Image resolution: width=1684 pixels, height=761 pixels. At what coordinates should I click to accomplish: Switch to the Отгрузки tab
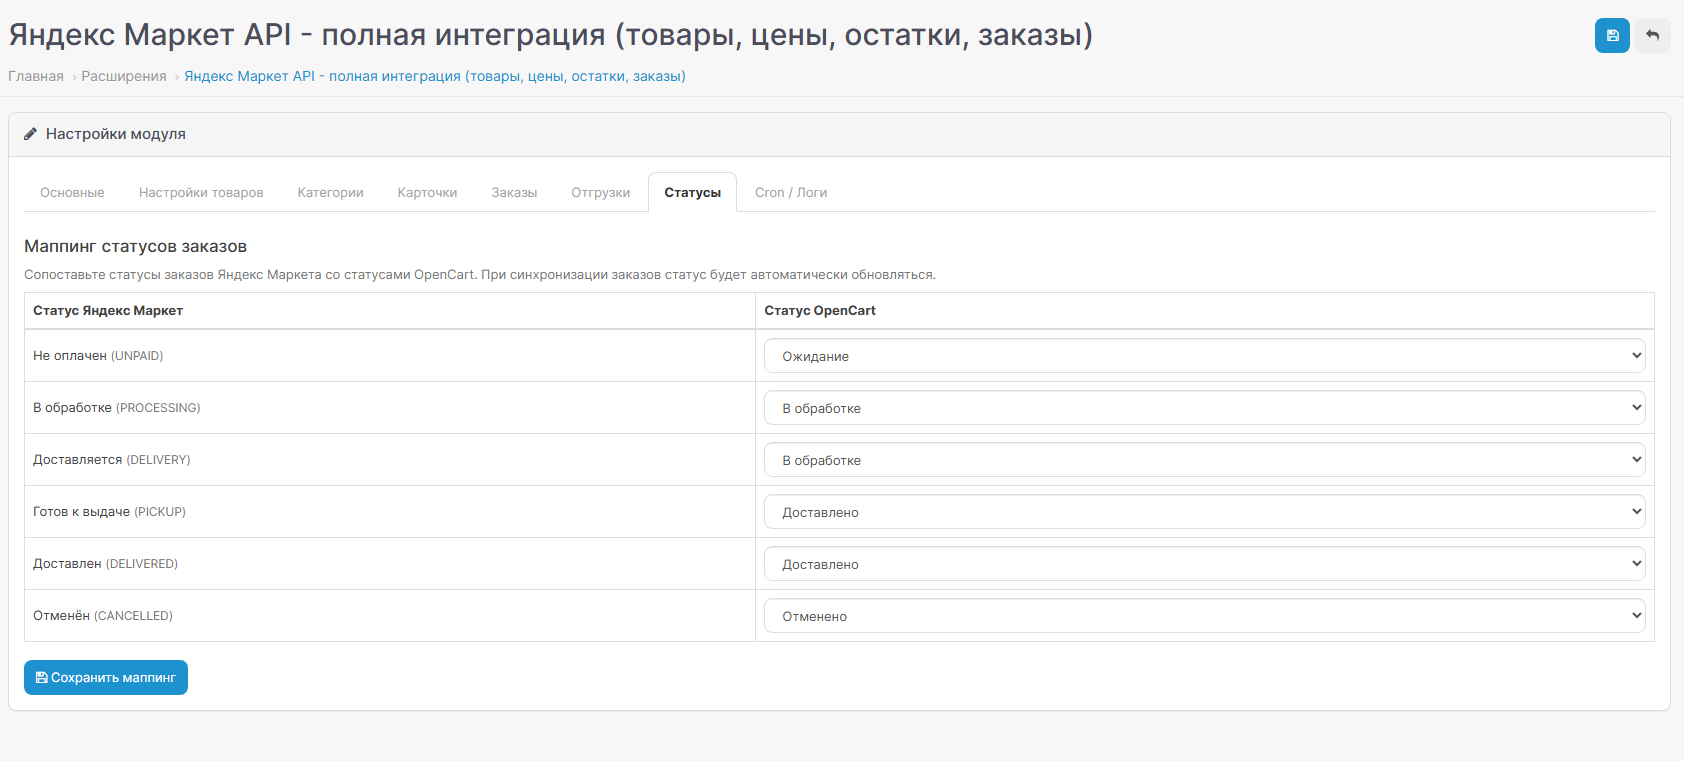(x=600, y=193)
